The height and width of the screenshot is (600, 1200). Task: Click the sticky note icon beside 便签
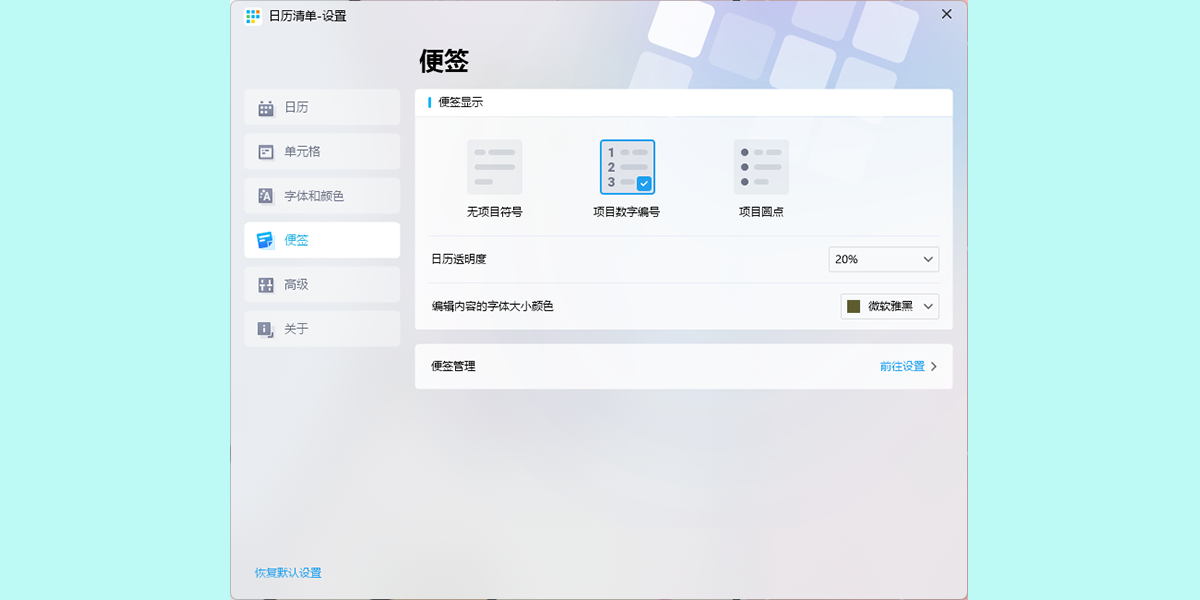266,240
